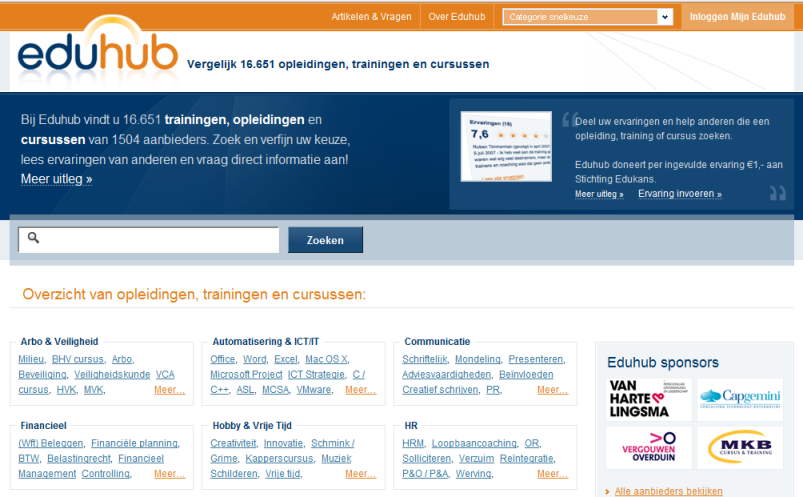Click the Zoeken button
Viewport: 803px width, 497px height.
[x=325, y=240]
